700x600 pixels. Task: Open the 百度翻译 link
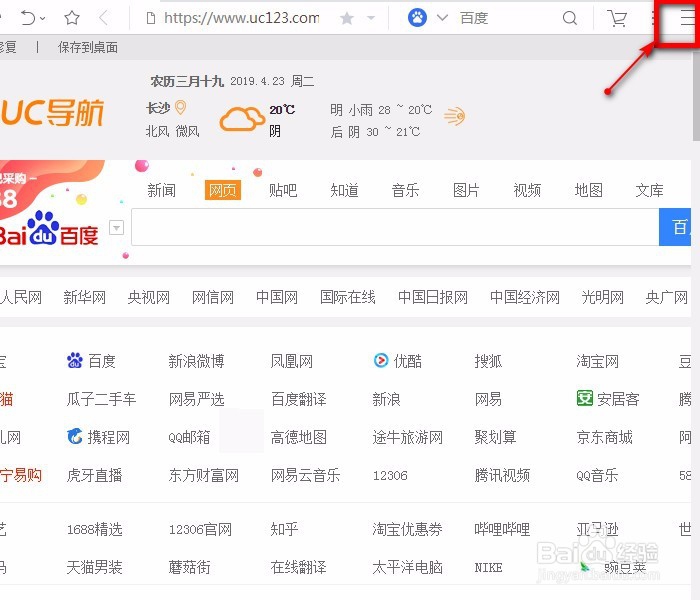point(299,399)
